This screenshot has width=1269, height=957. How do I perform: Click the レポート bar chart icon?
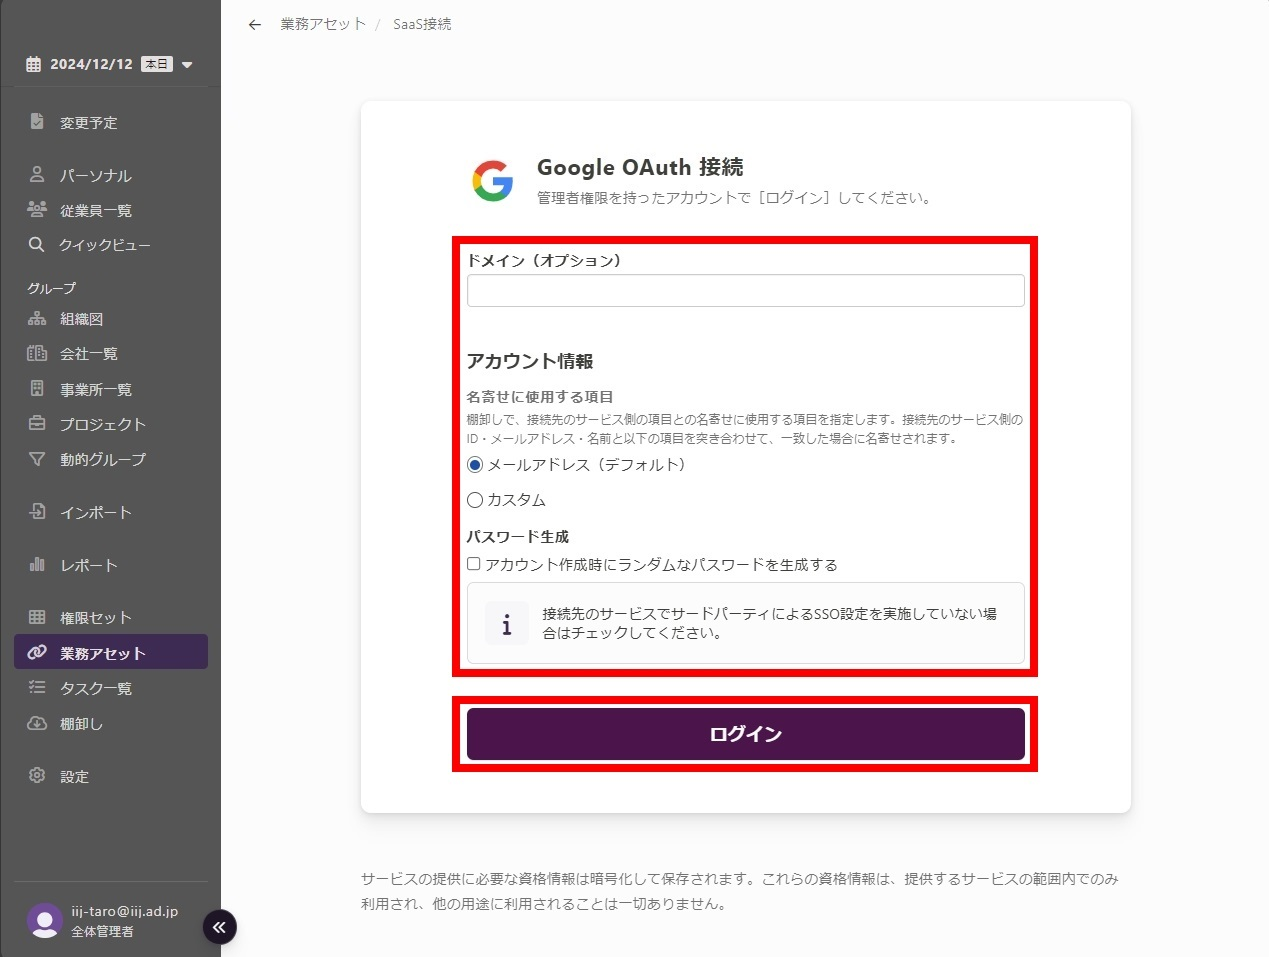[37, 565]
